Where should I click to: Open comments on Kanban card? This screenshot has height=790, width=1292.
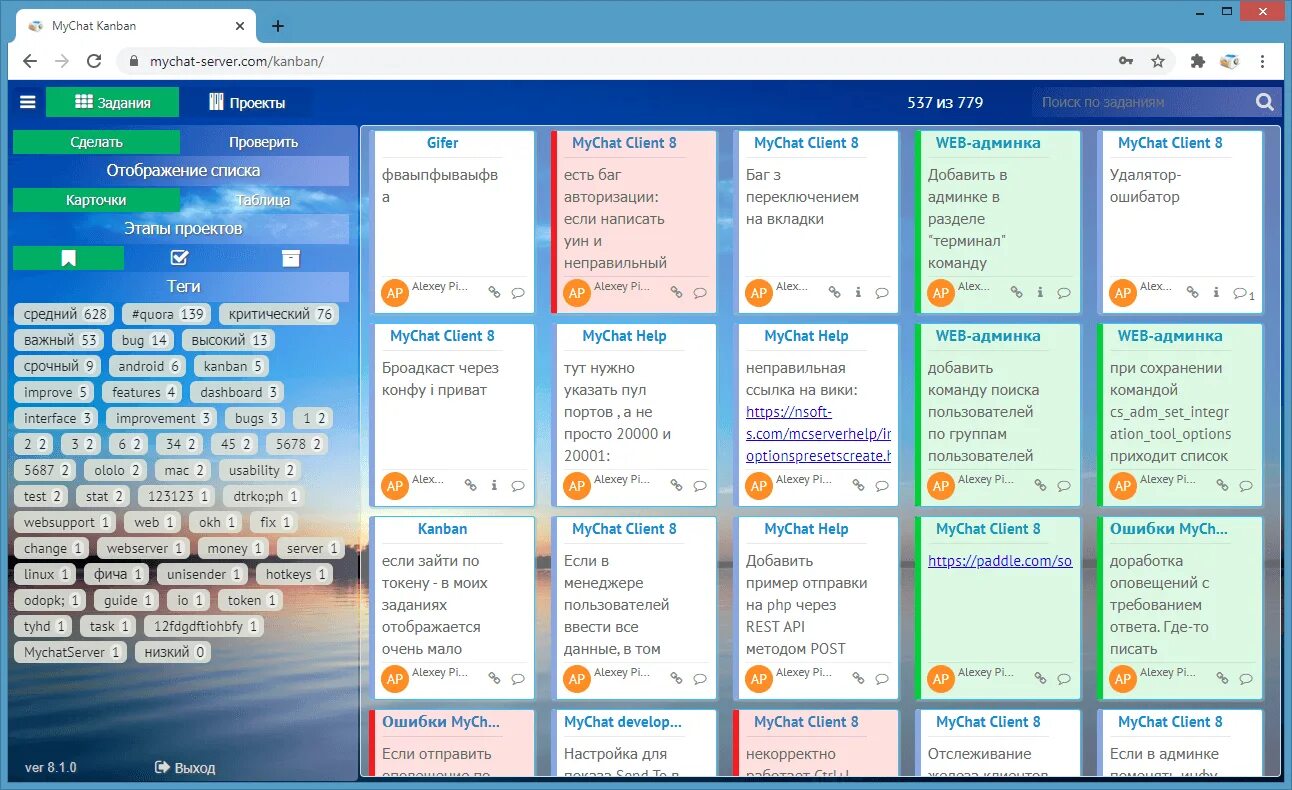518,679
